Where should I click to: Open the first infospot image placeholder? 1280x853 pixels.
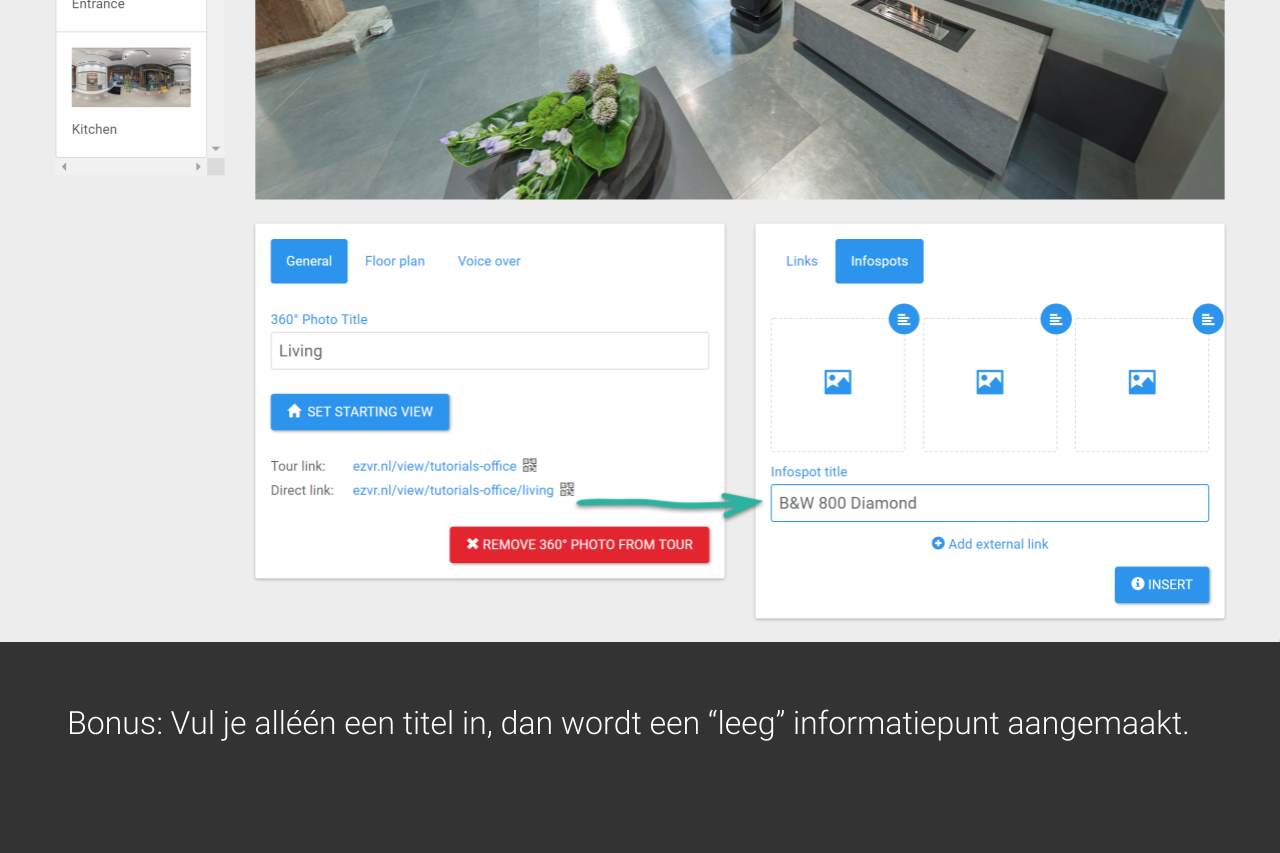838,383
